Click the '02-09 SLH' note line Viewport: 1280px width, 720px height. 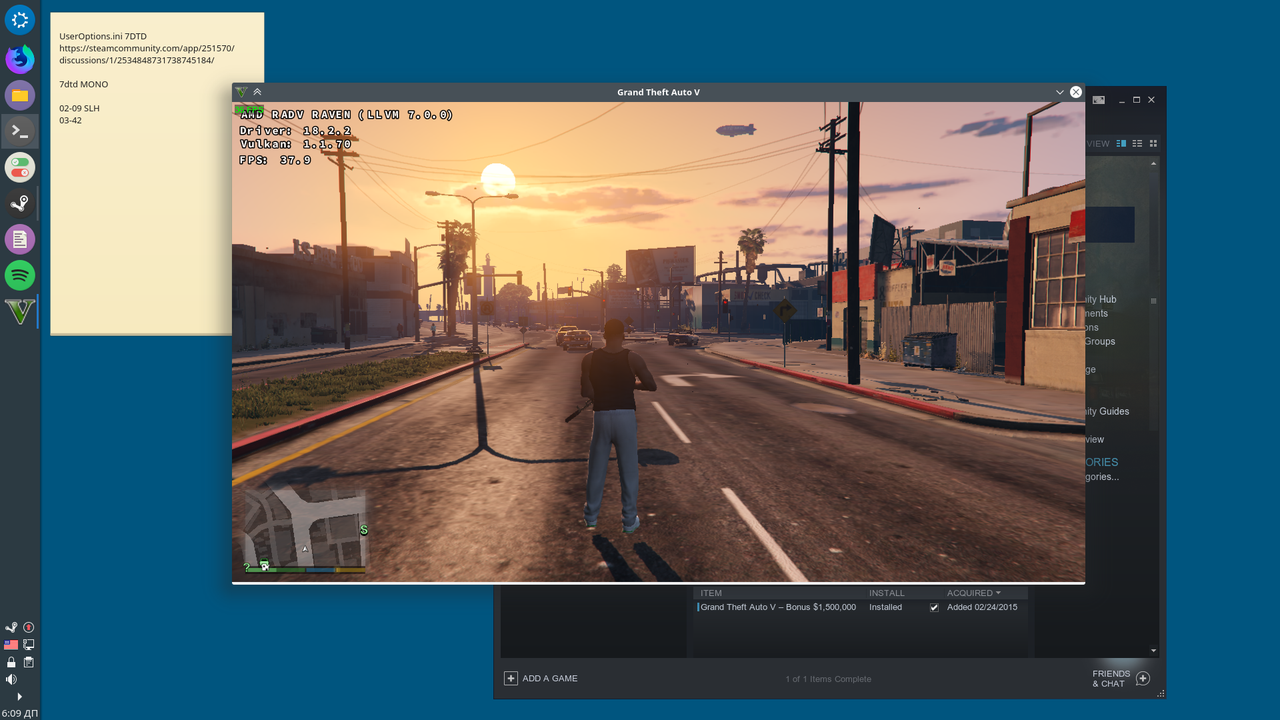click(79, 108)
